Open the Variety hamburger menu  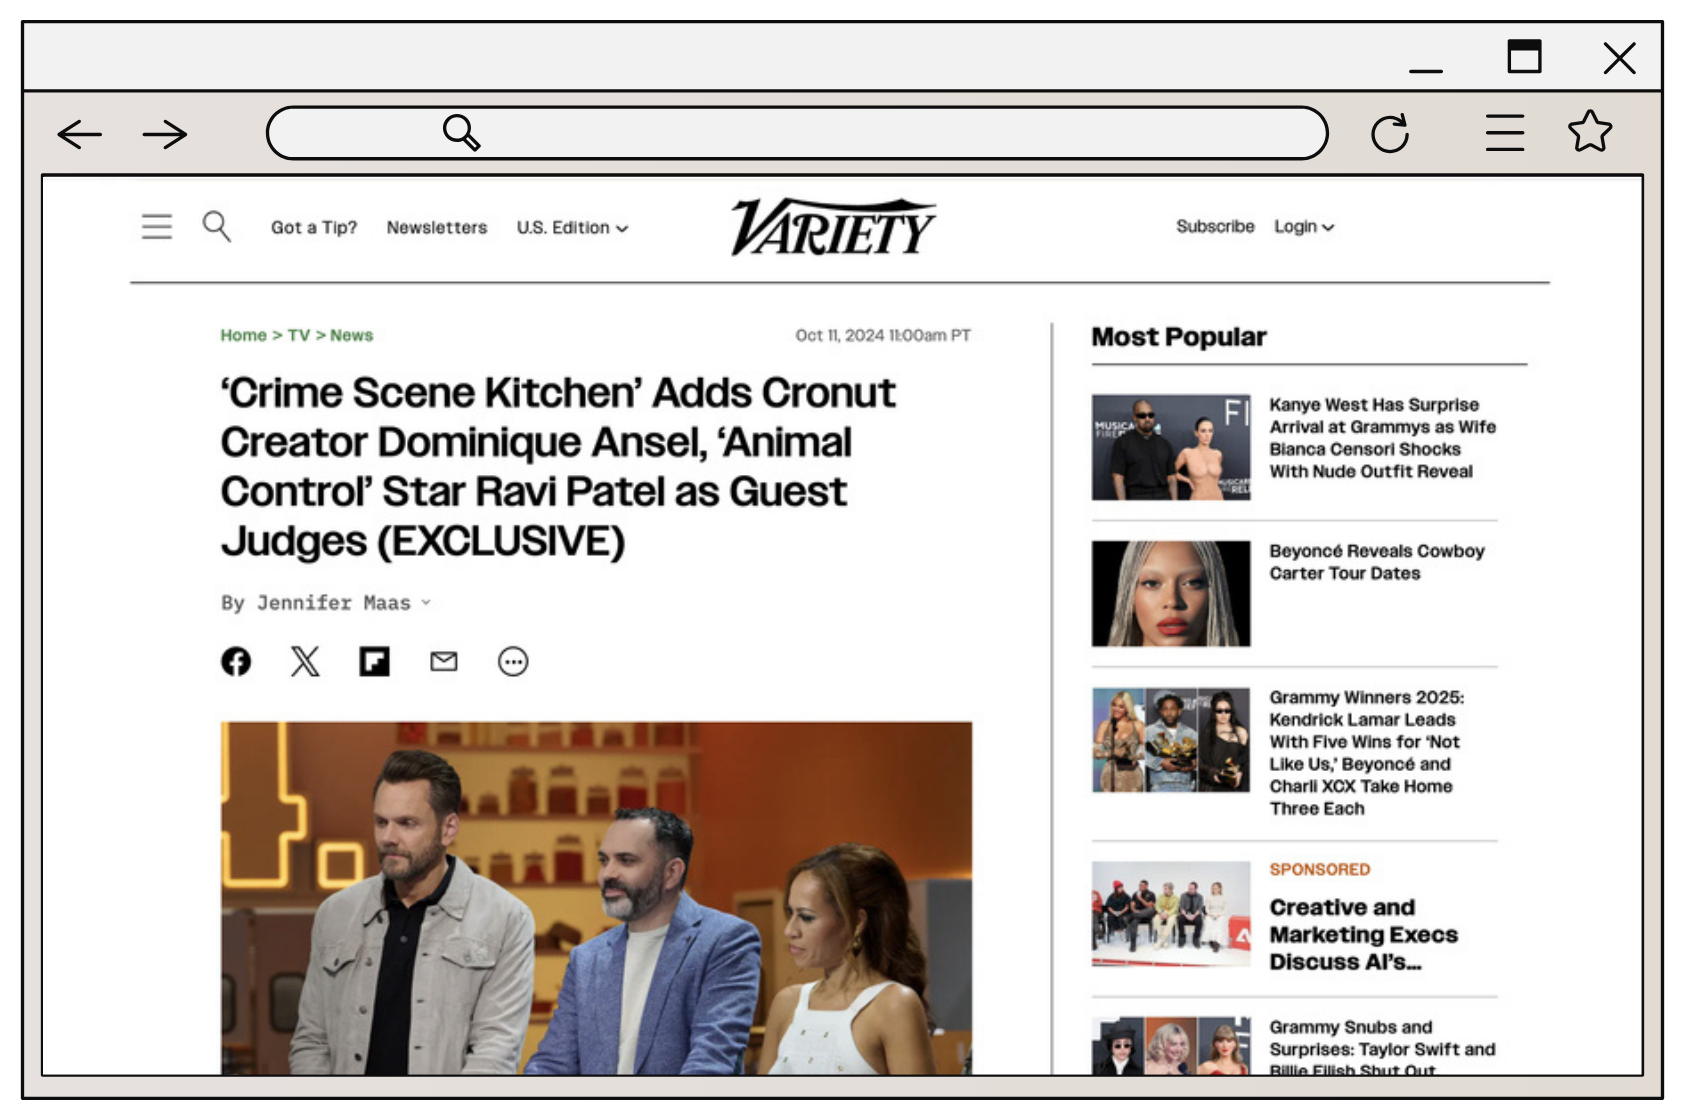[156, 227]
